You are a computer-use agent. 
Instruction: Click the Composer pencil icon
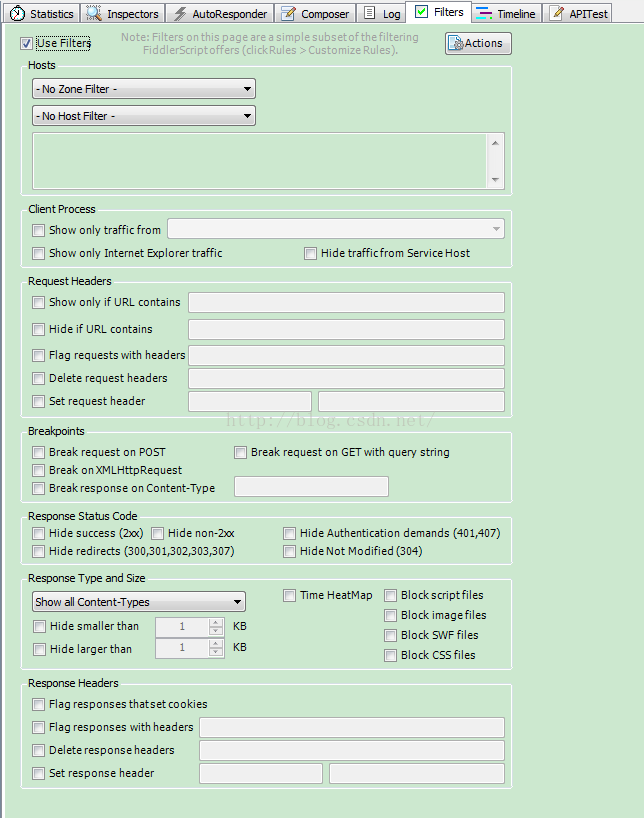(x=288, y=14)
